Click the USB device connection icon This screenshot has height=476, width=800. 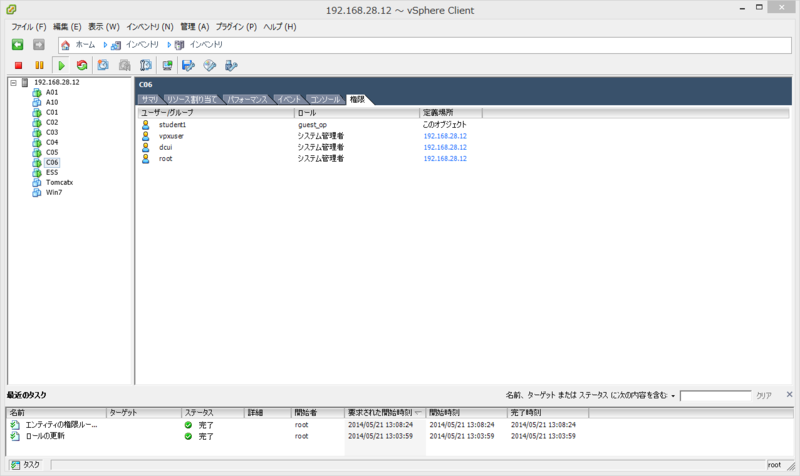231,65
